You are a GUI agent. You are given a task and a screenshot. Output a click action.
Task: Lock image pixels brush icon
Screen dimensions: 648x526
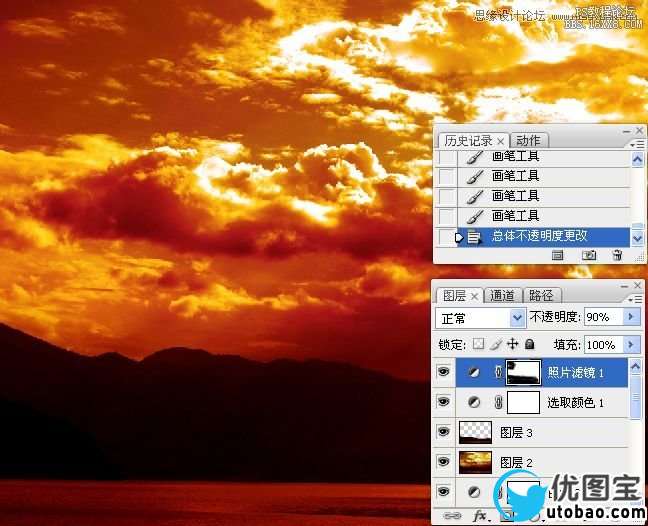(x=496, y=344)
